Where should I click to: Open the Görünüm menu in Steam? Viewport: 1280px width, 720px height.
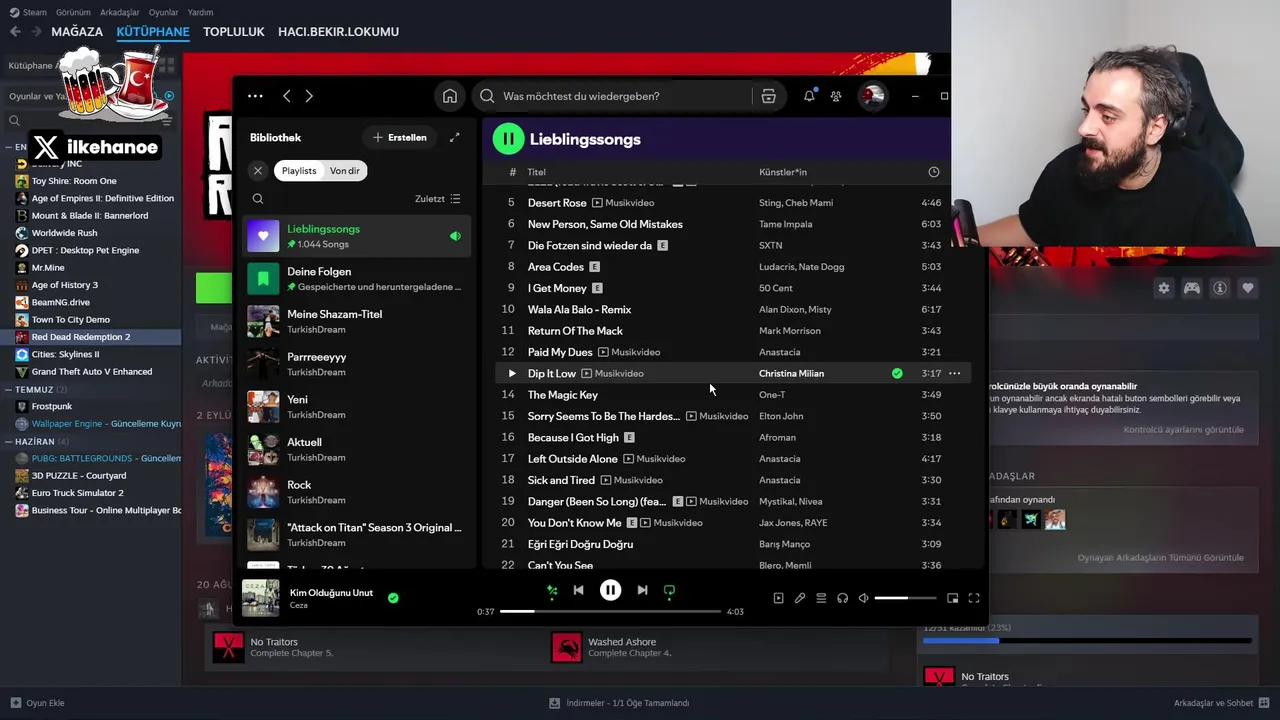click(x=73, y=12)
